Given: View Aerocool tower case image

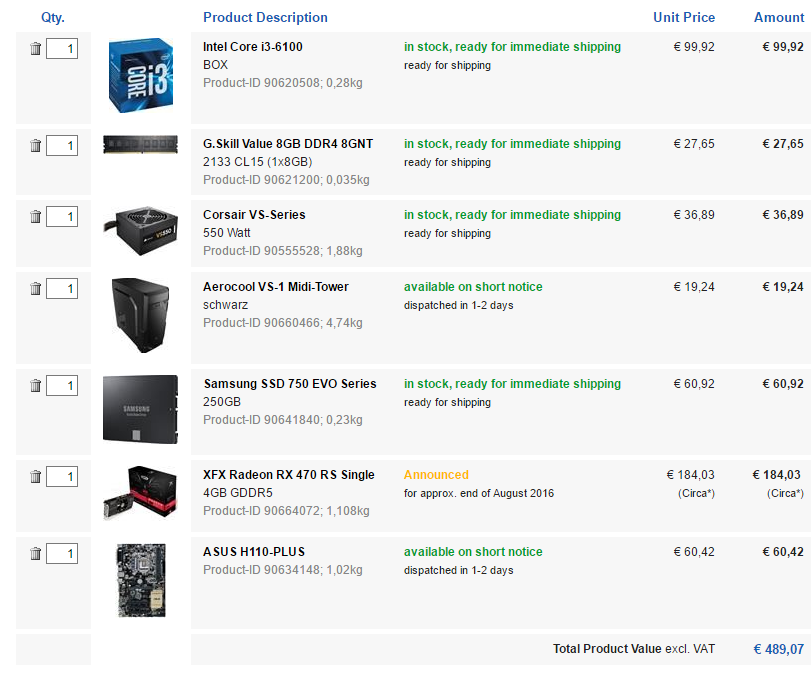Looking at the screenshot, I should (x=141, y=315).
